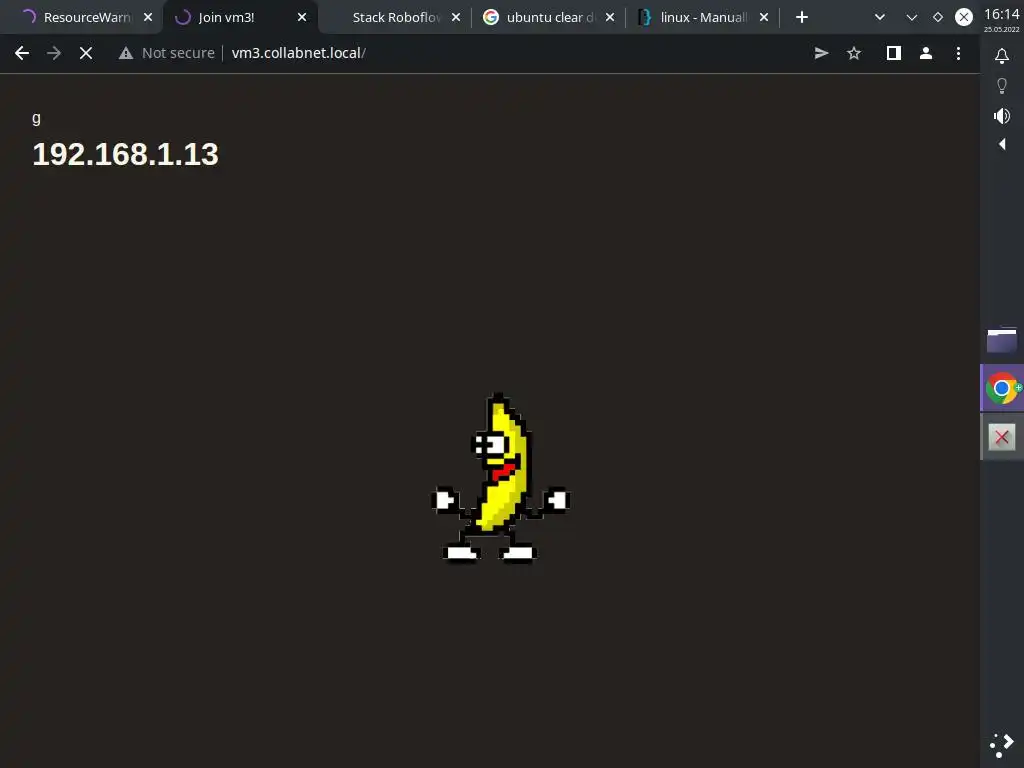
Task: Open the tab search dropdown
Action: click(880, 17)
